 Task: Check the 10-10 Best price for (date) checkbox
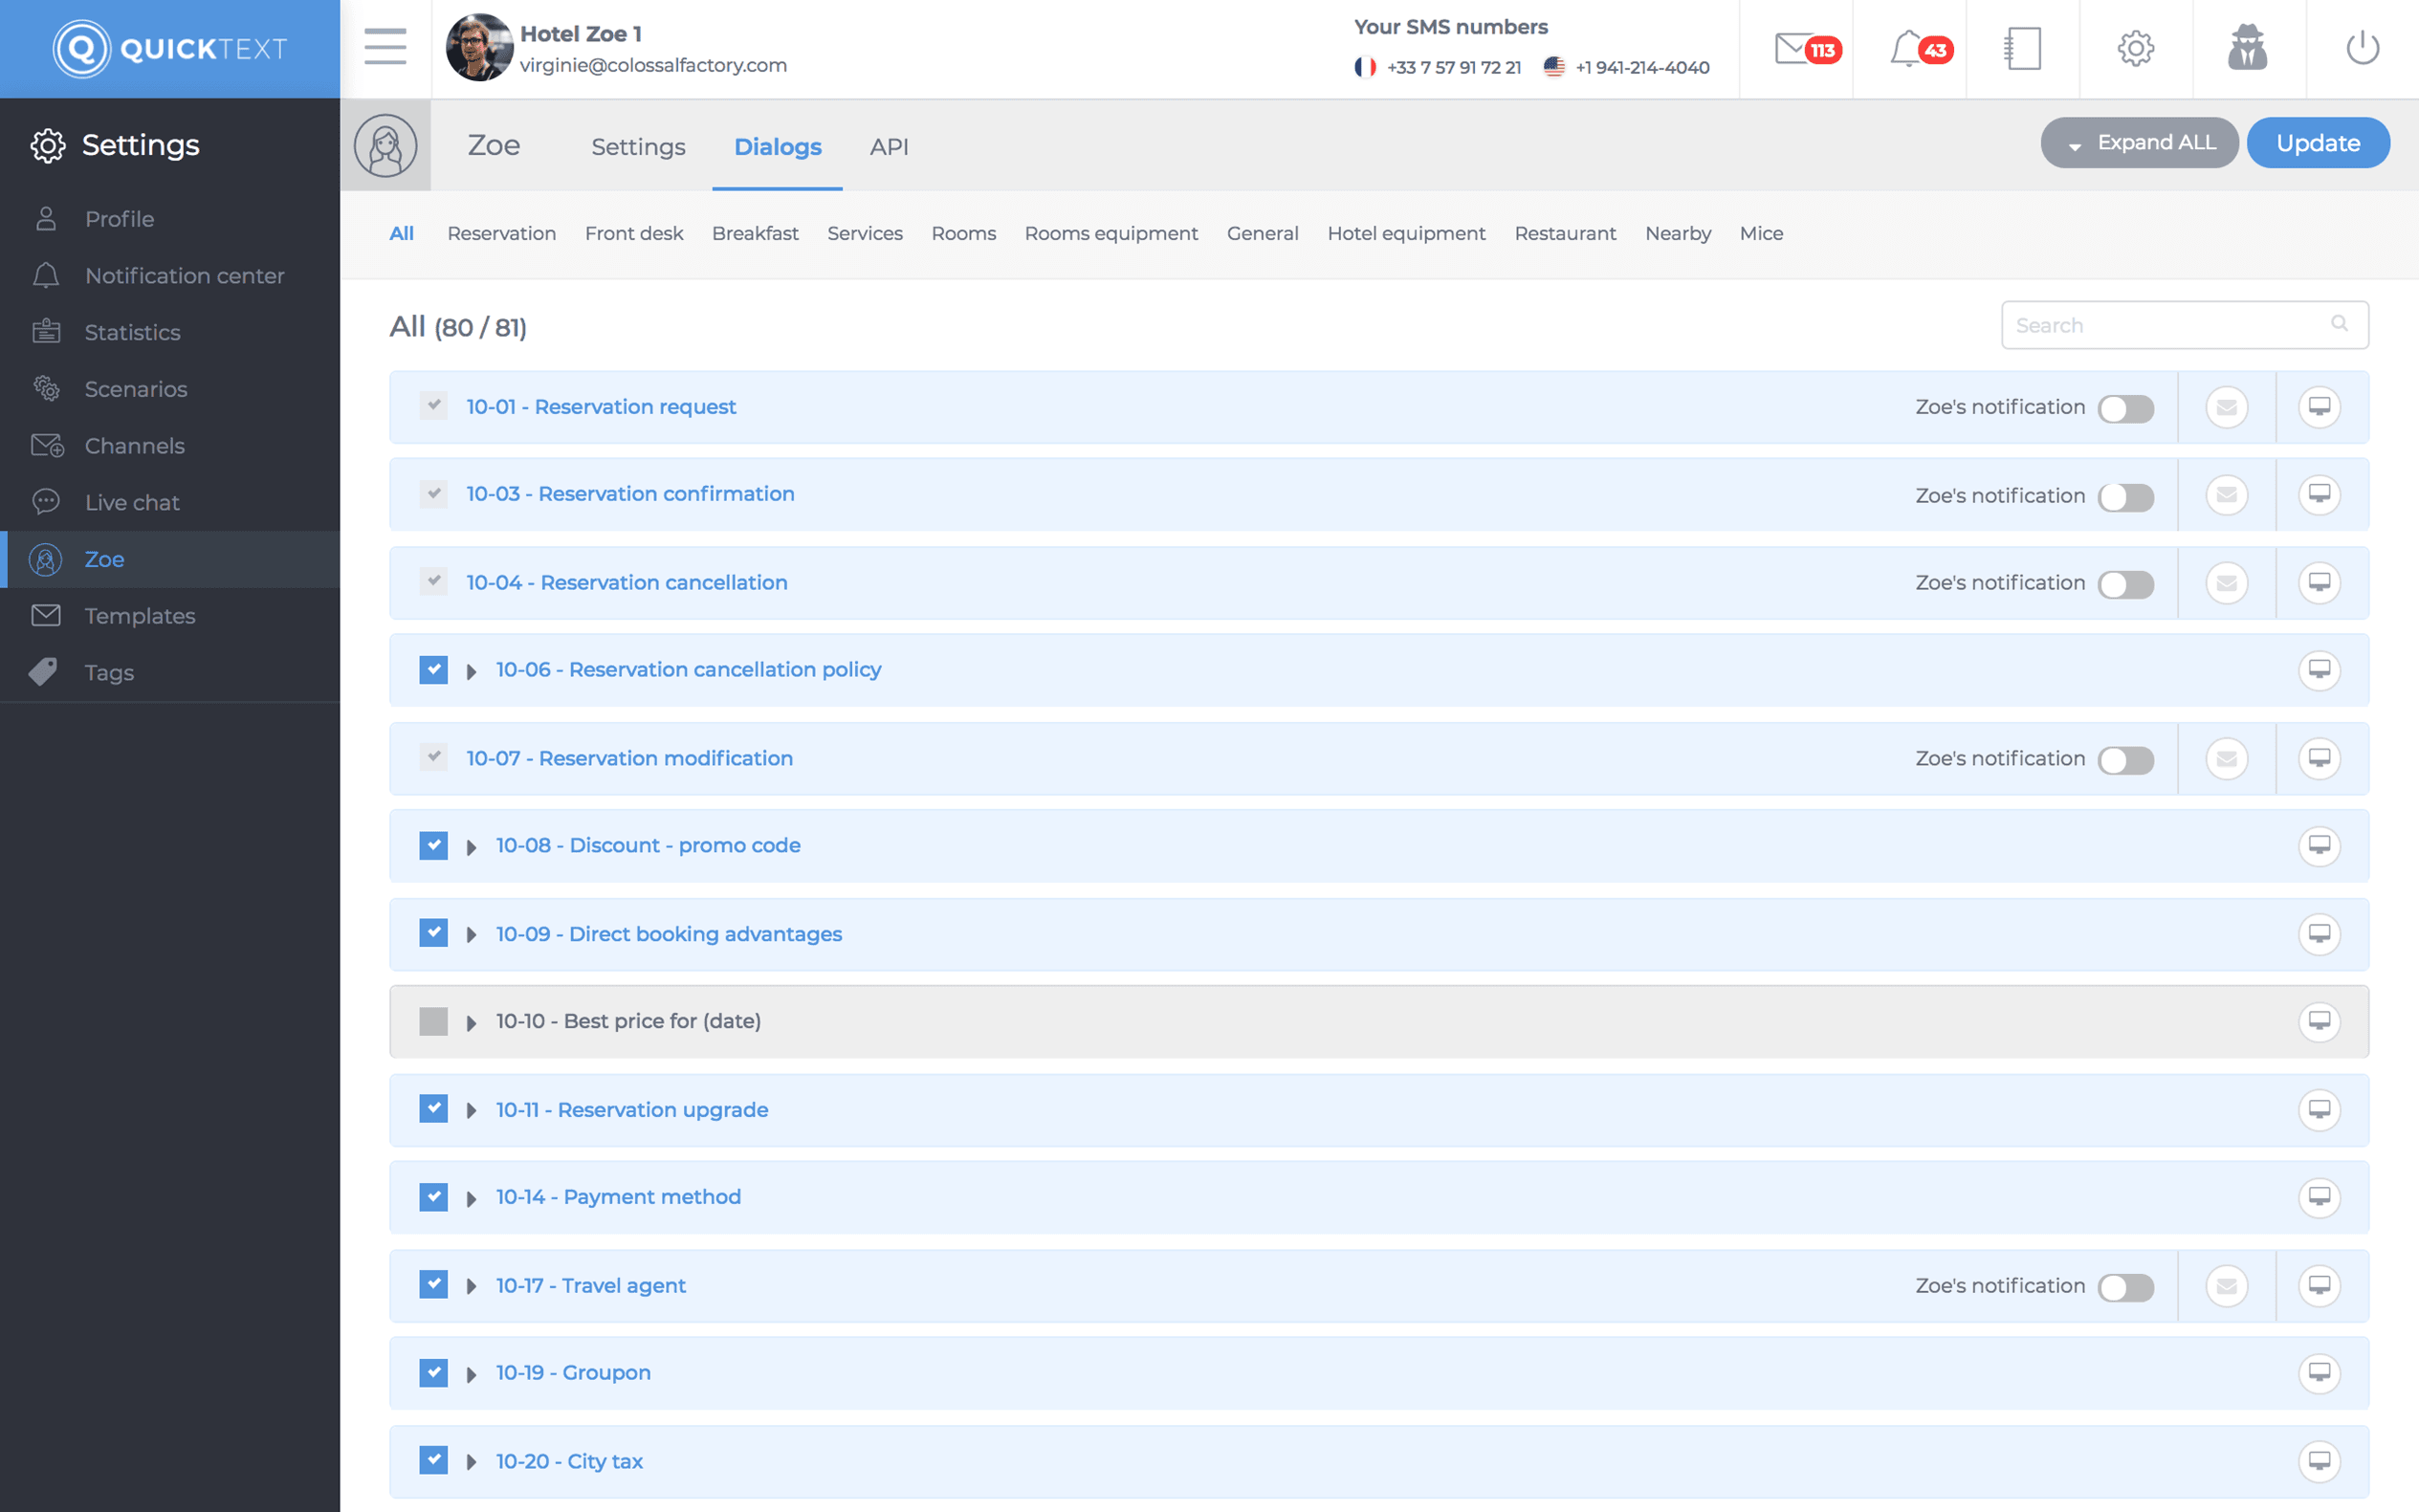(433, 1021)
